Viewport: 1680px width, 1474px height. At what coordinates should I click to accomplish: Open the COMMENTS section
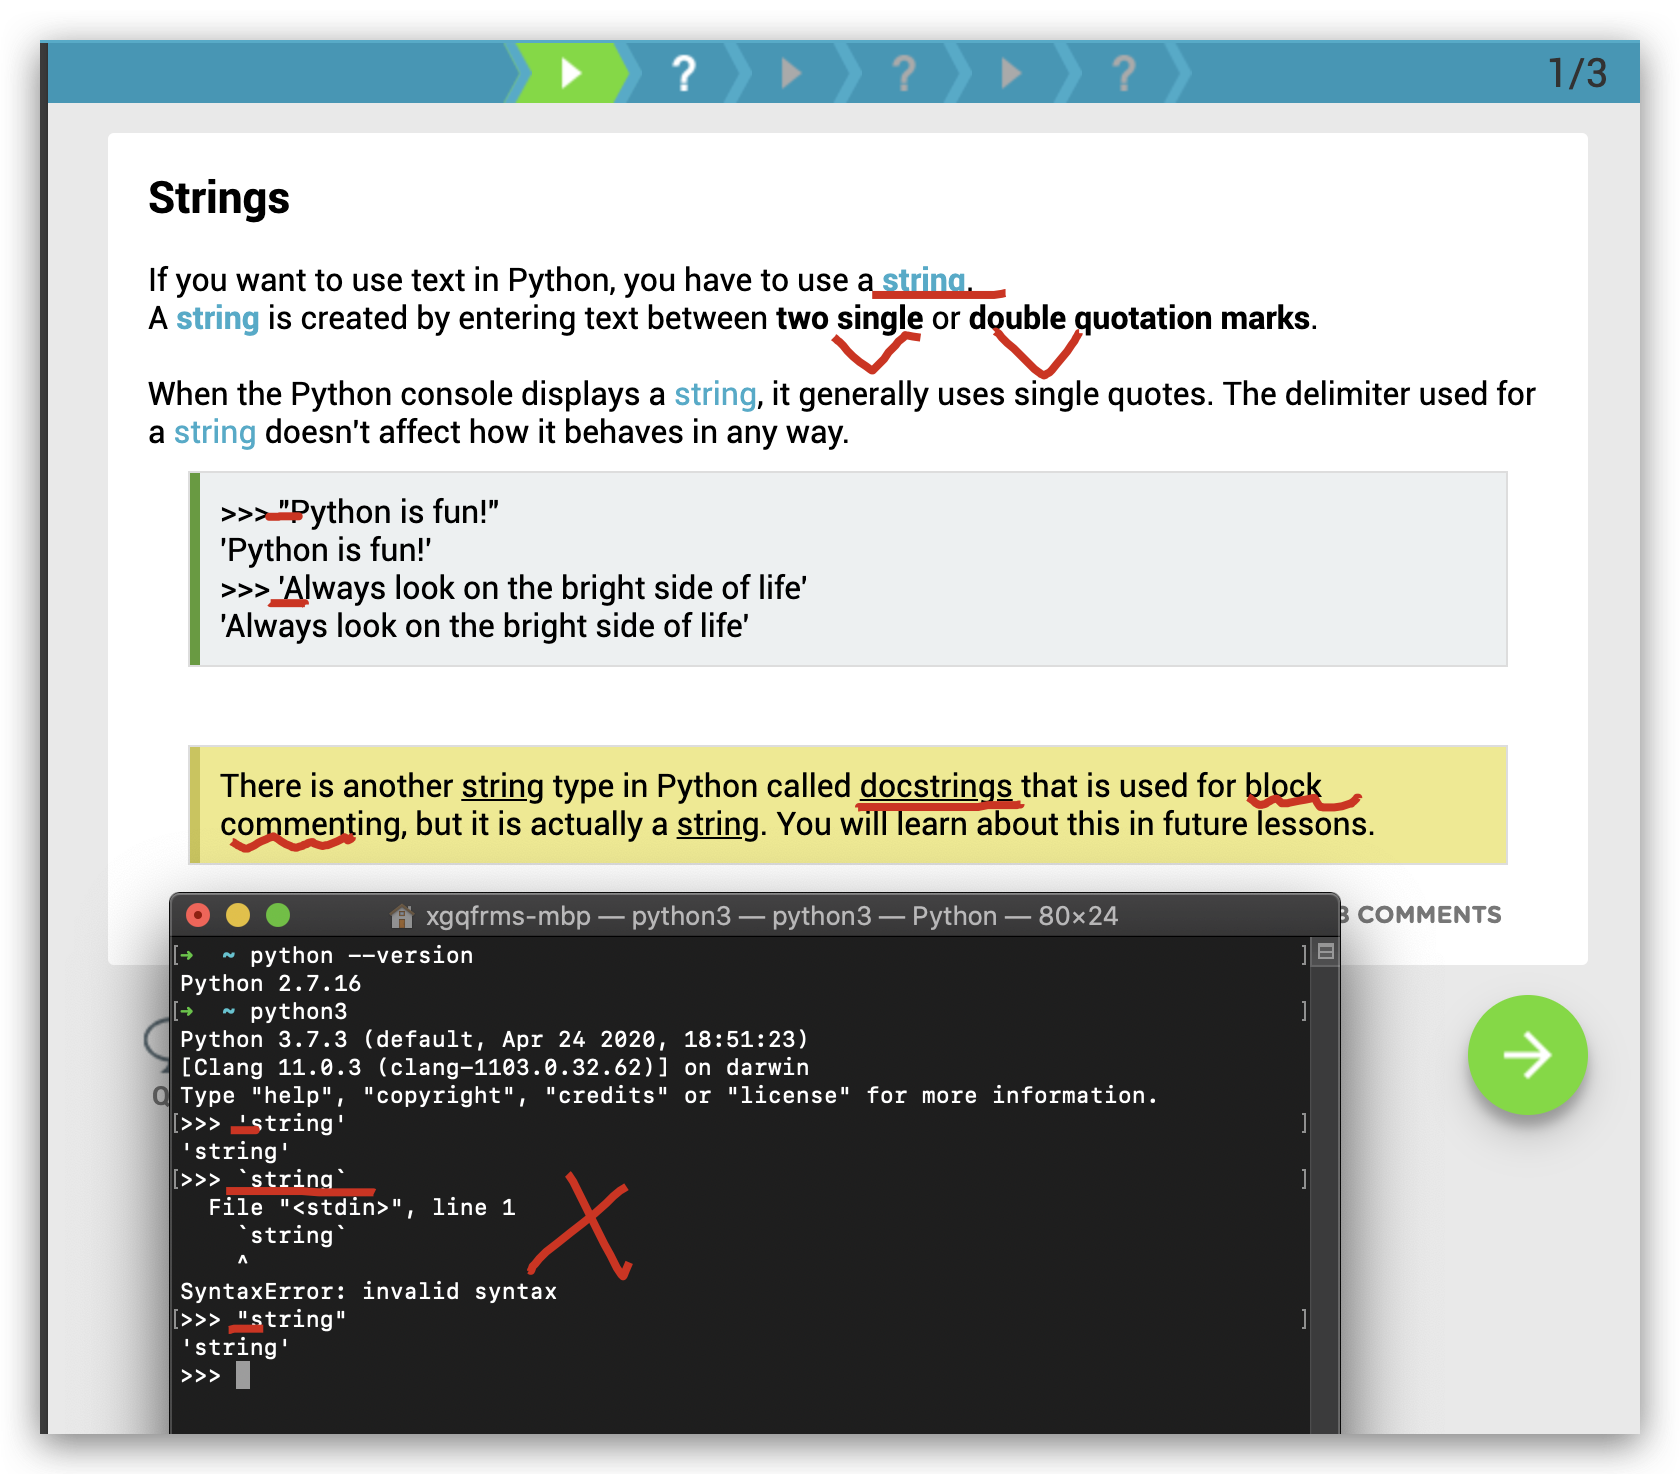[x=1420, y=914]
